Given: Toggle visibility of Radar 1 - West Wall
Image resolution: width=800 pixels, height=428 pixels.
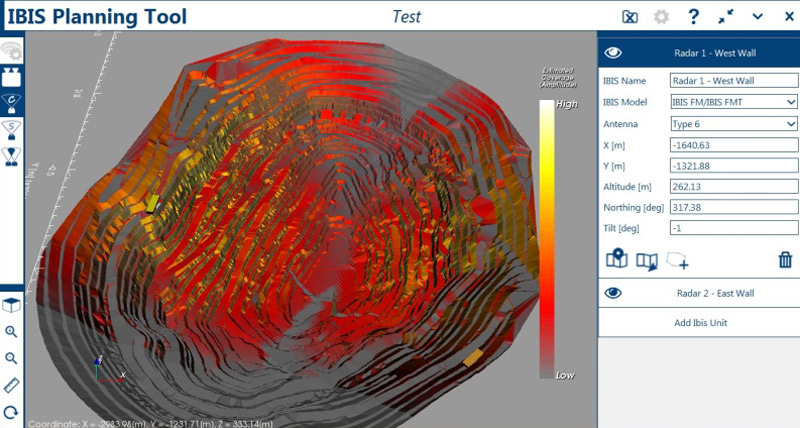Looking at the screenshot, I should point(614,53).
